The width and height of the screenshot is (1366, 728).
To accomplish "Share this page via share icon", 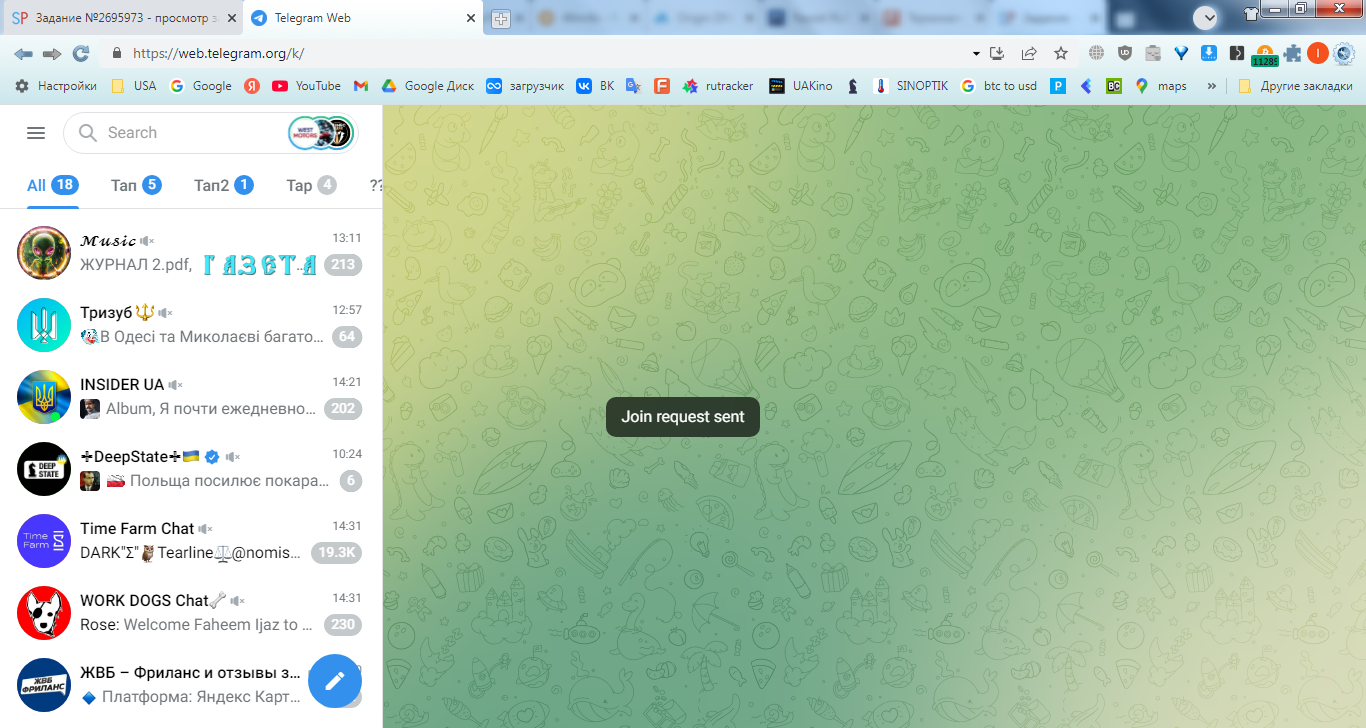I will point(1028,53).
